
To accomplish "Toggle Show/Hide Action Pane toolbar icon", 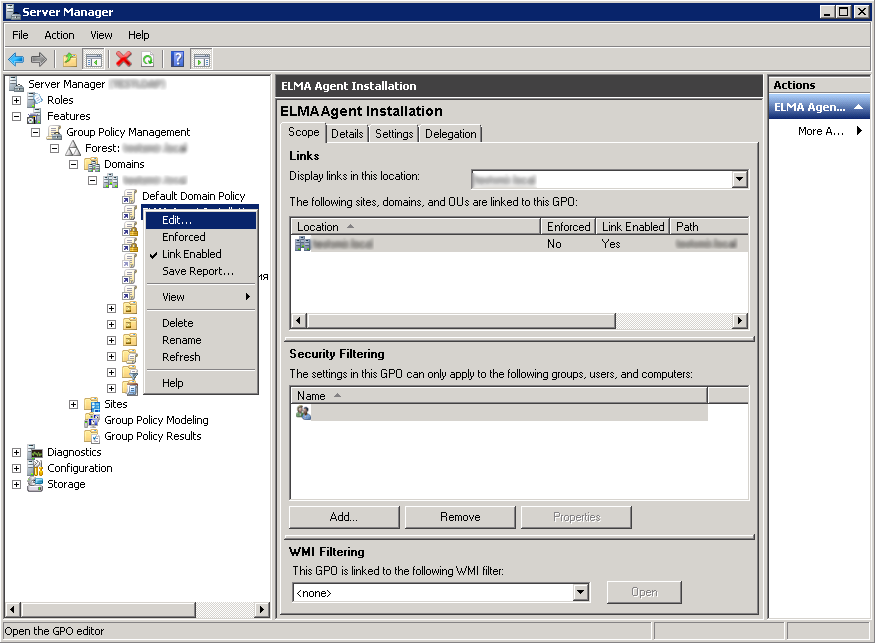I will (x=201, y=60).
